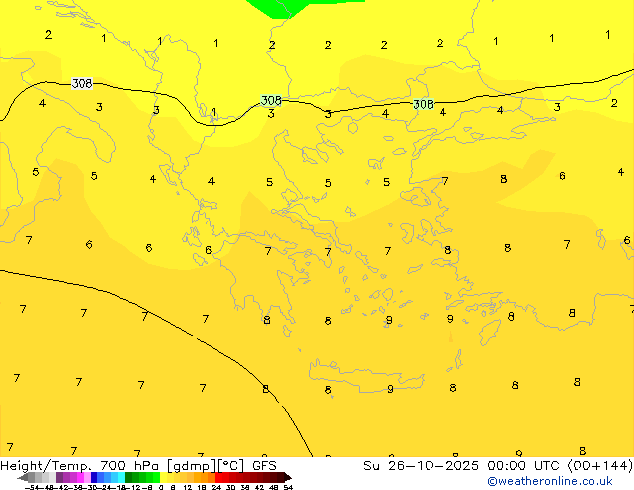This screenshot has width=634, height=490.
Task: Click the Height/Temp. 700 hPa title text
Action: (x=80, y=465)
